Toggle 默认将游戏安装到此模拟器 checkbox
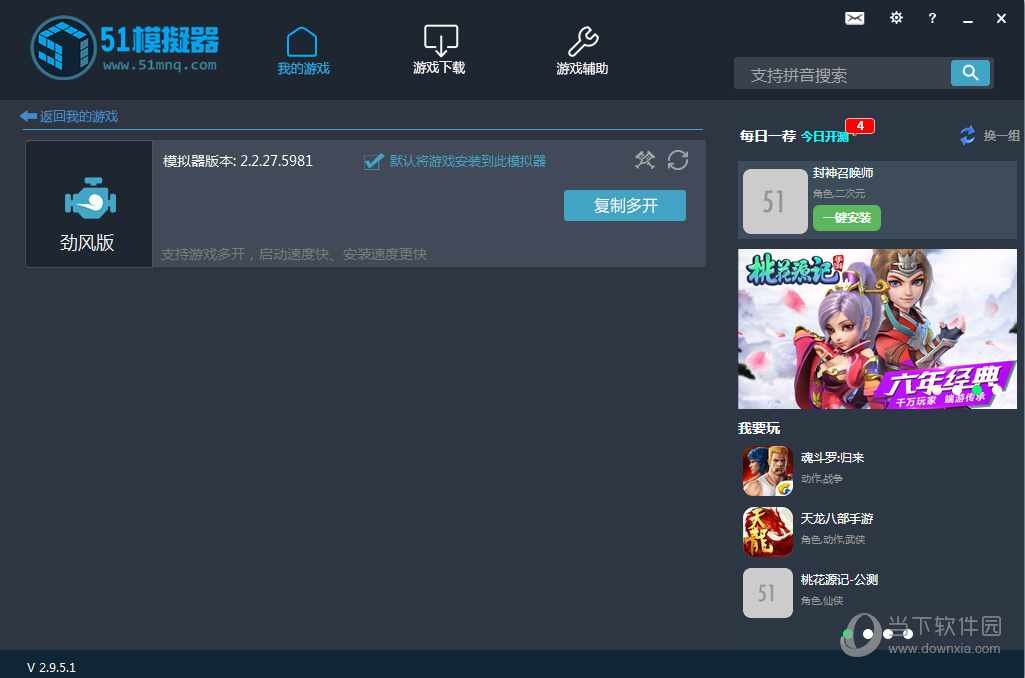 (x=373, y=161)
